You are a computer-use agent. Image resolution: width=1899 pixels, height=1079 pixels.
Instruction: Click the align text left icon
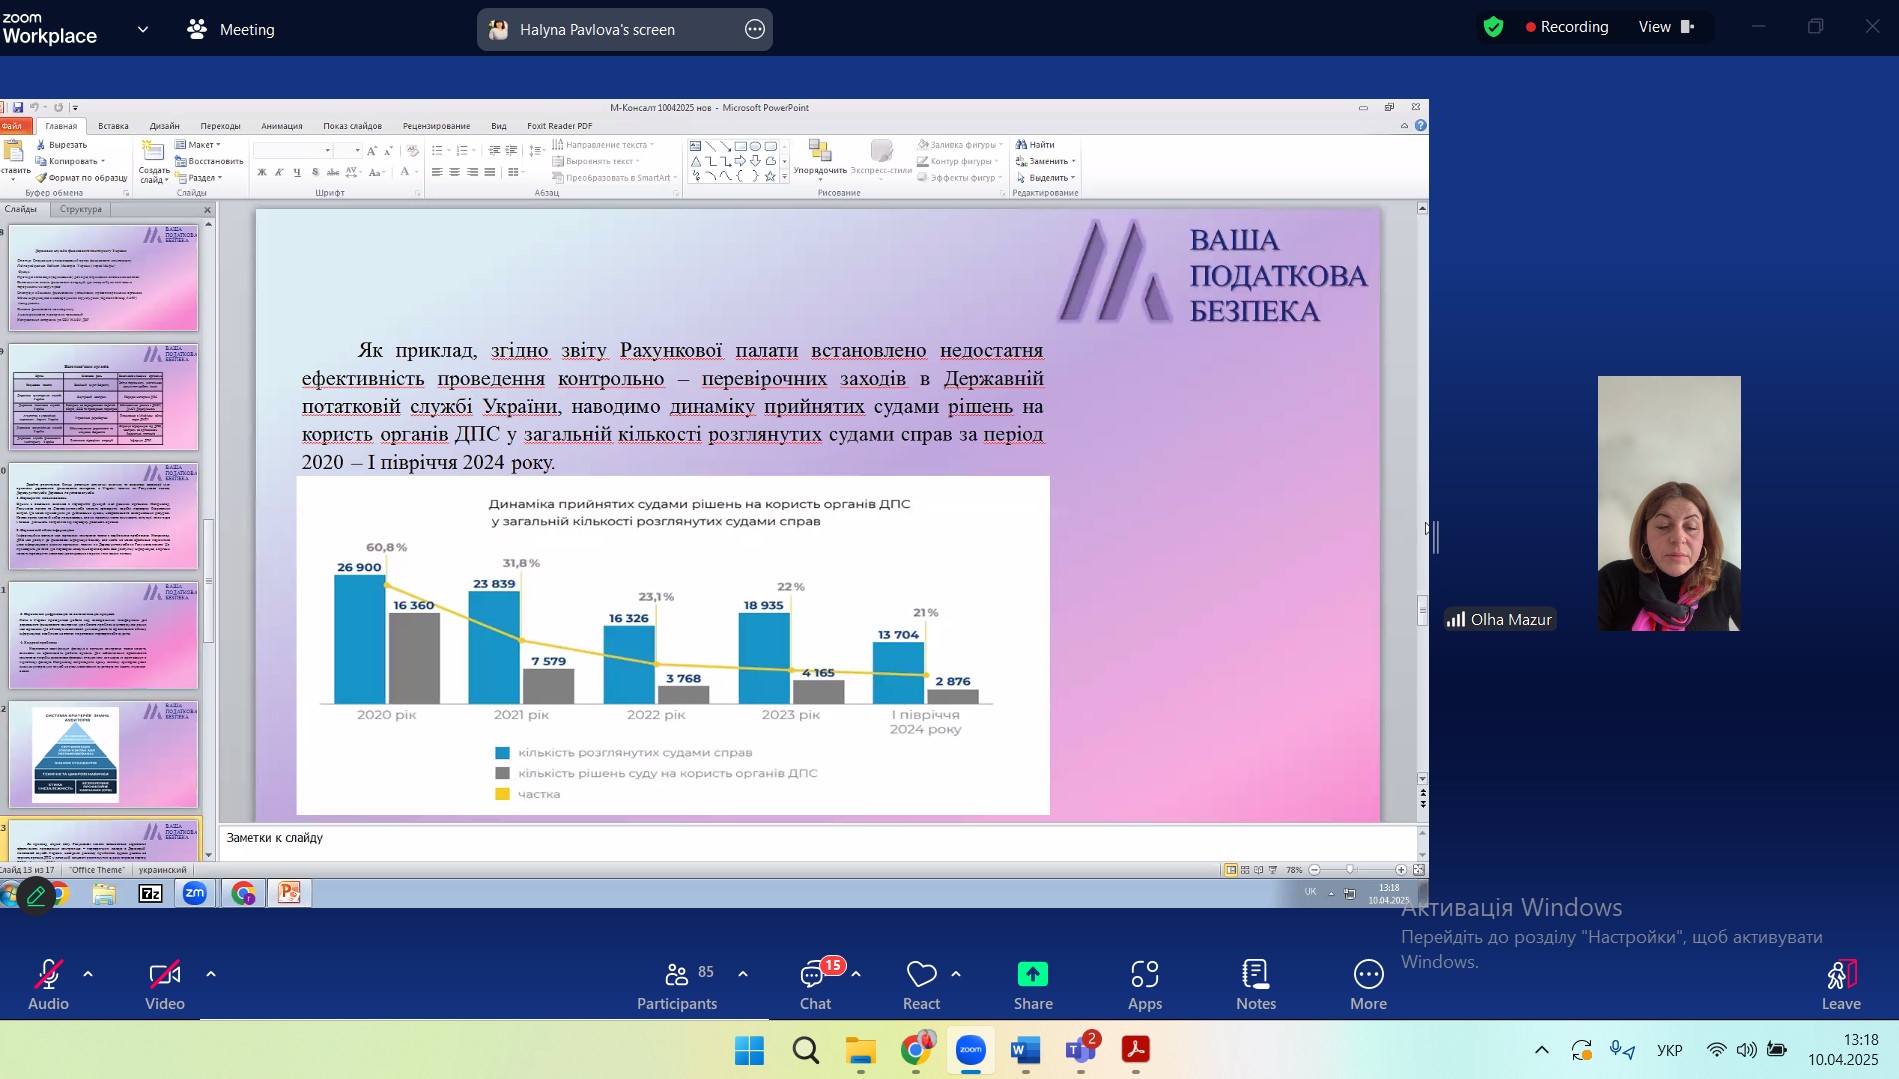pyautogui.click(x=437, y=172)
